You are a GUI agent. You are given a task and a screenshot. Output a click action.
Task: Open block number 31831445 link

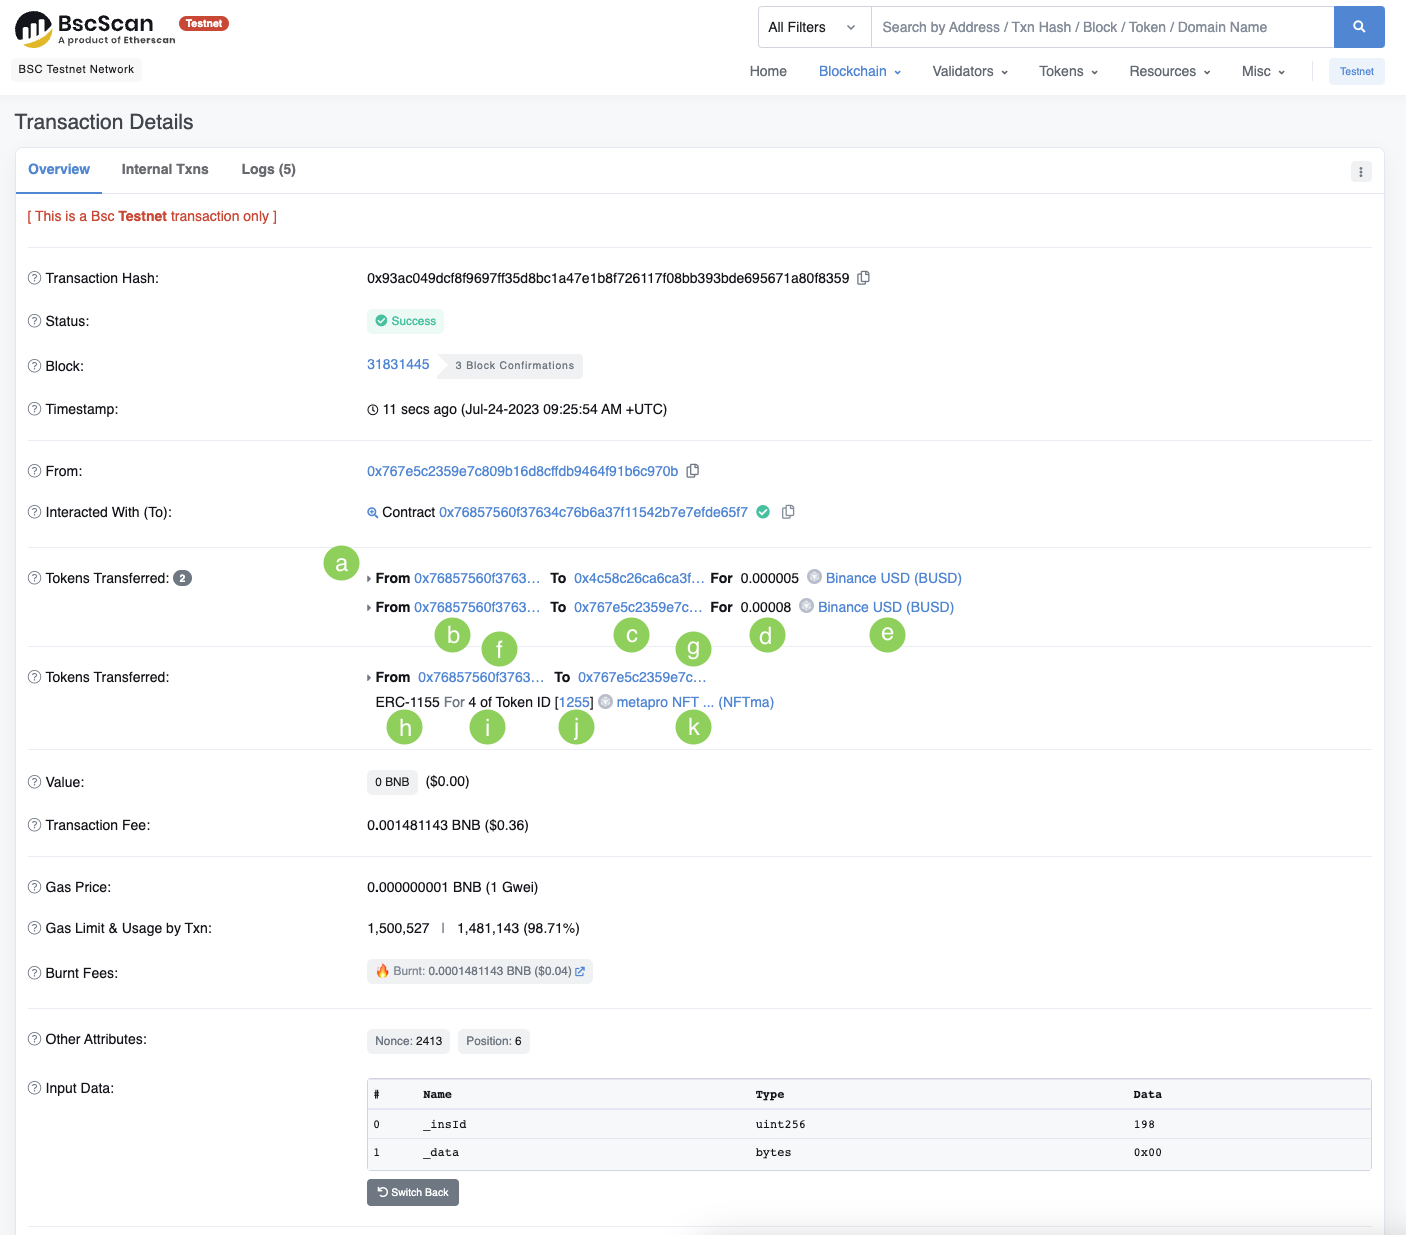[x=398, y=364]
